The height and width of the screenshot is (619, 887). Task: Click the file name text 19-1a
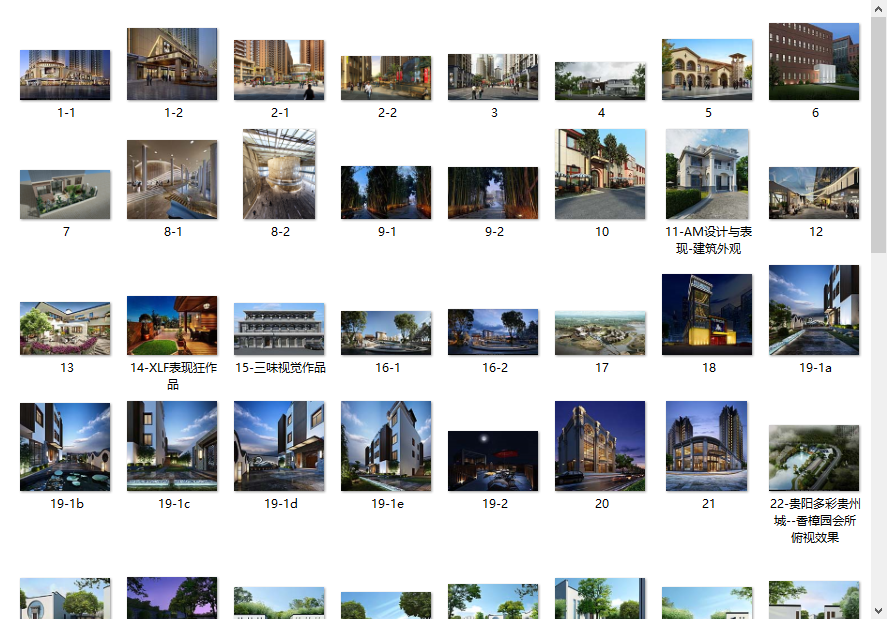tap(815, 367)
